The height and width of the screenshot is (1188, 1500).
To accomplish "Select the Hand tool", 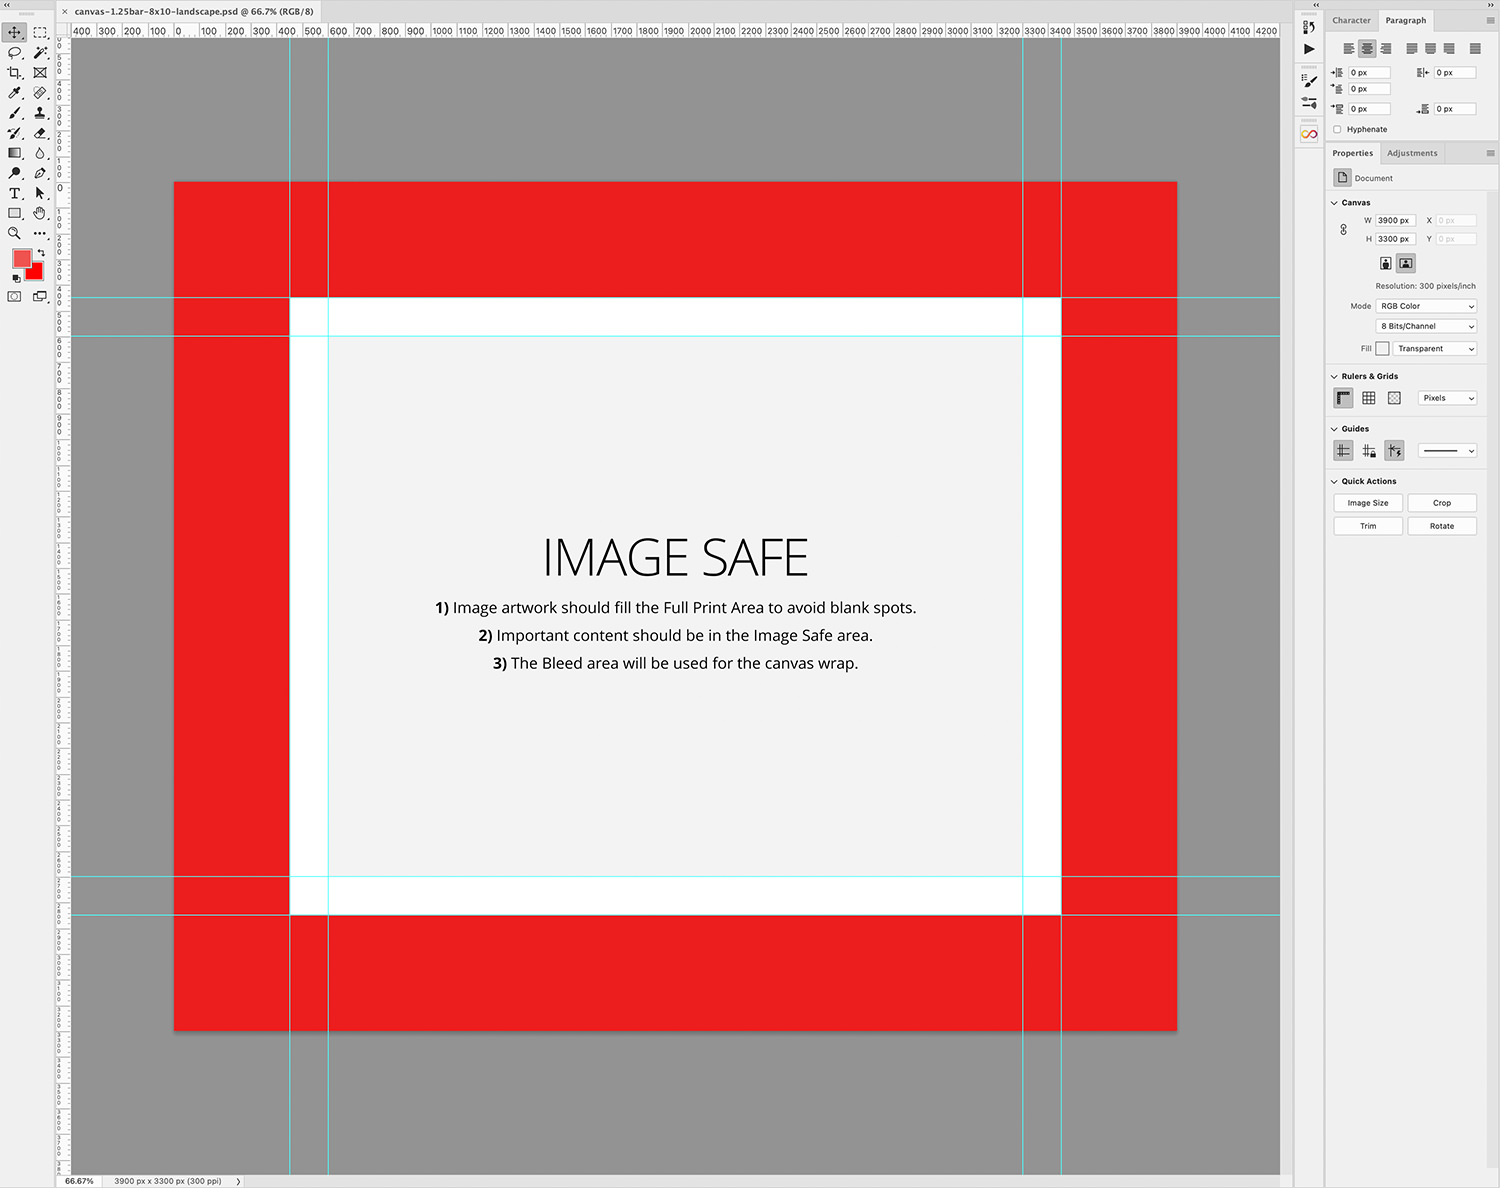I will click(40, 213).
